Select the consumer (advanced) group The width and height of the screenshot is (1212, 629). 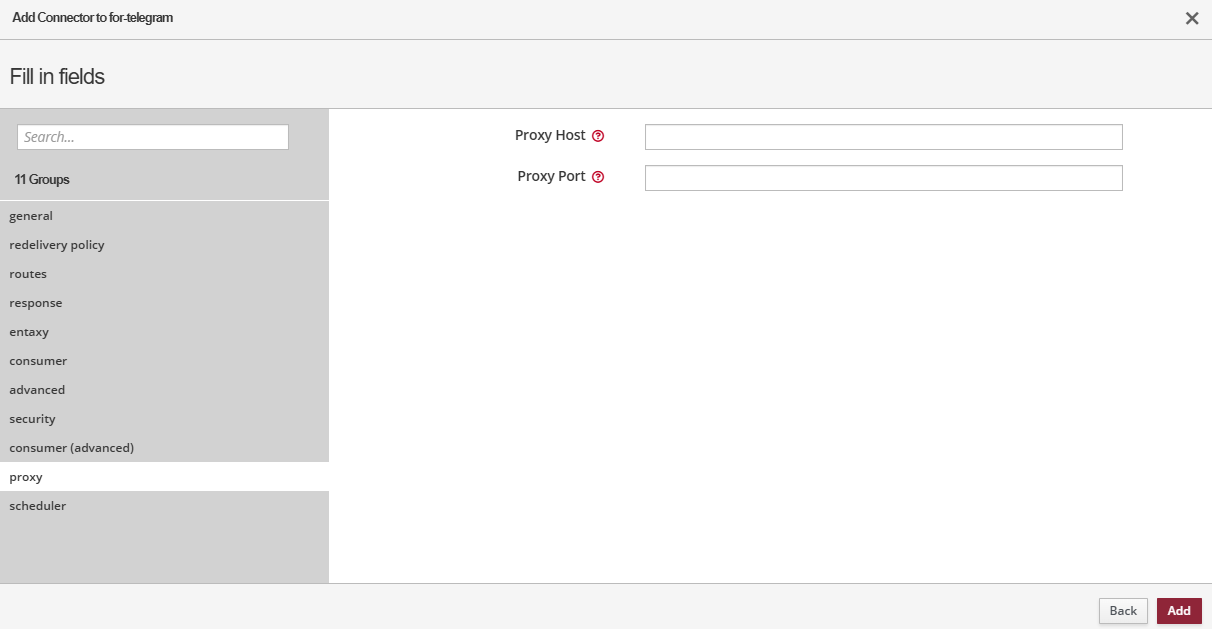pos(71,448)
